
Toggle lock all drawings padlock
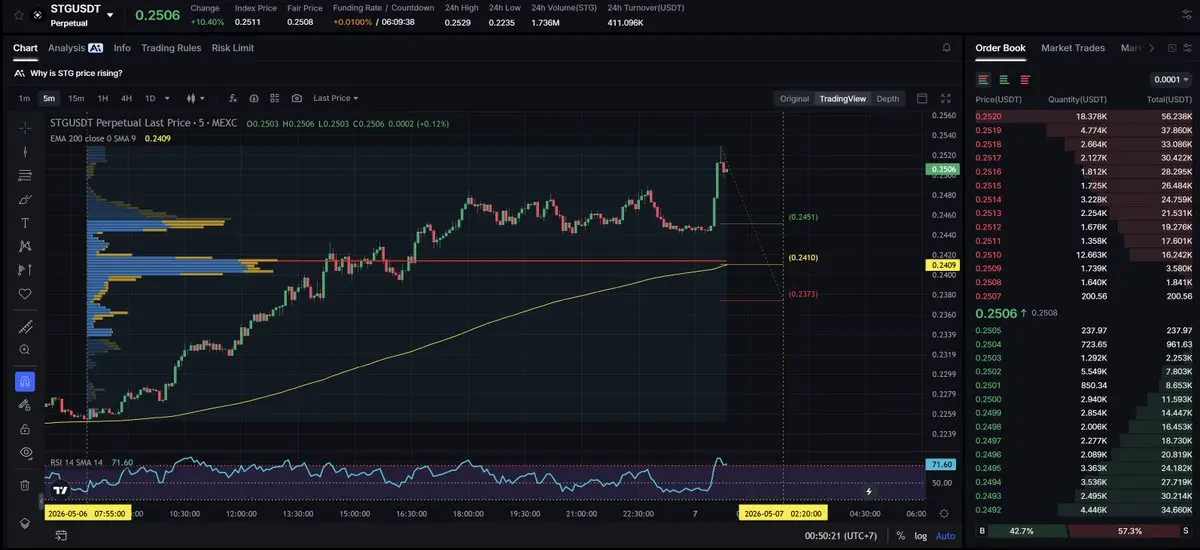pos(25,429)
